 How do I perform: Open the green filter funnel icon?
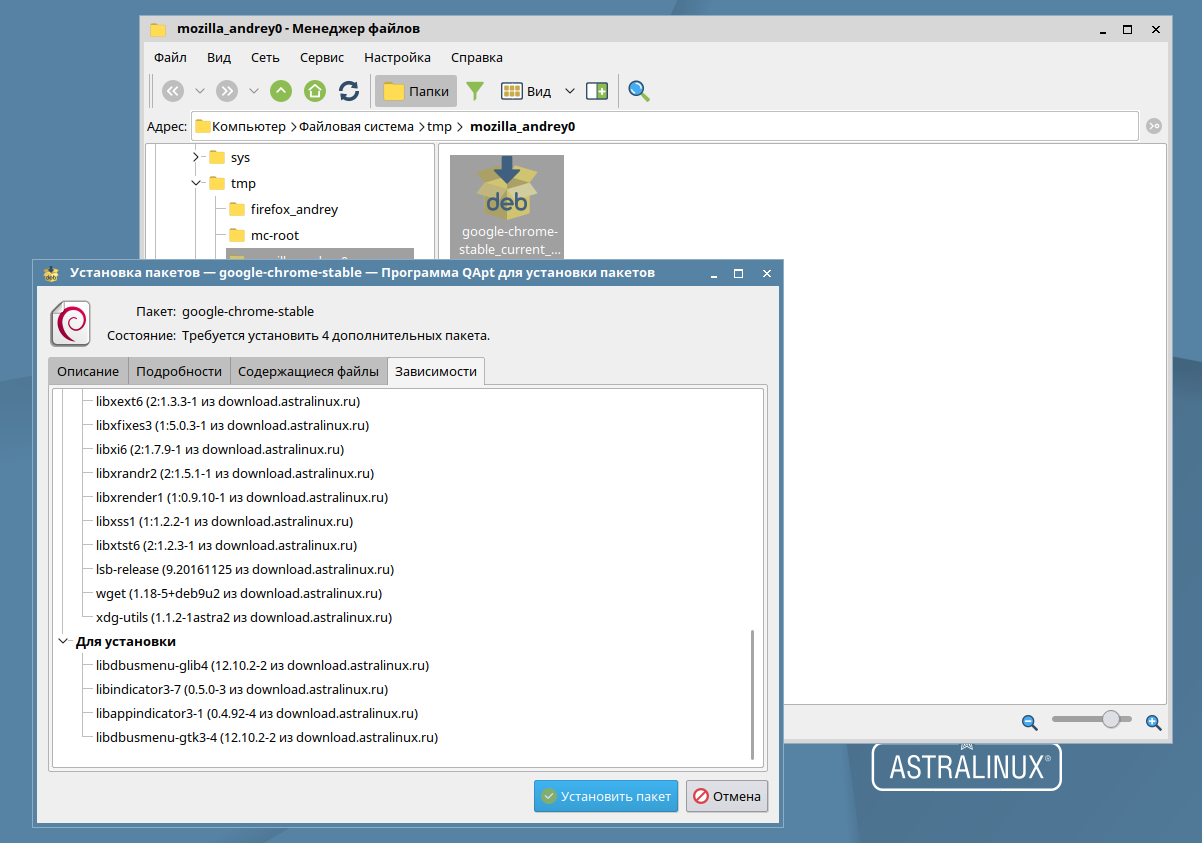pyautogui.click(x=475, y=91)
